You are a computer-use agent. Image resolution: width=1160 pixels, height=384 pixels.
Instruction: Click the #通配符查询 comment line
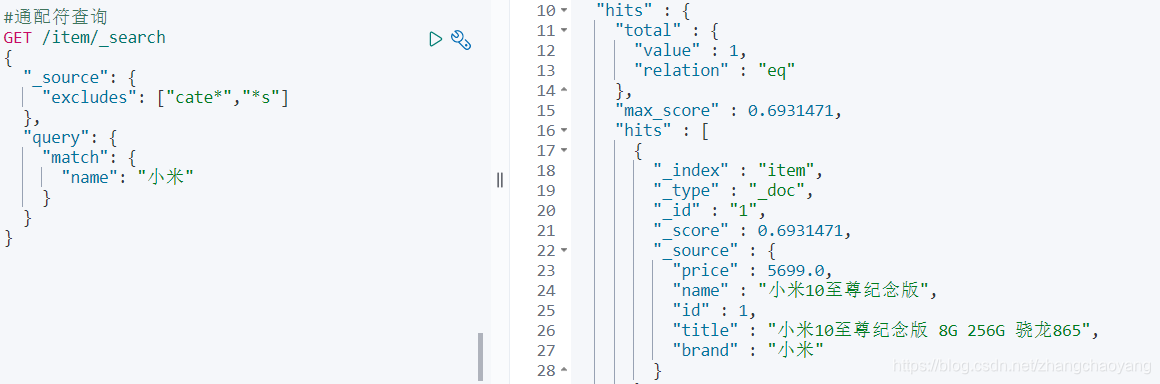[x=55, y=17]
